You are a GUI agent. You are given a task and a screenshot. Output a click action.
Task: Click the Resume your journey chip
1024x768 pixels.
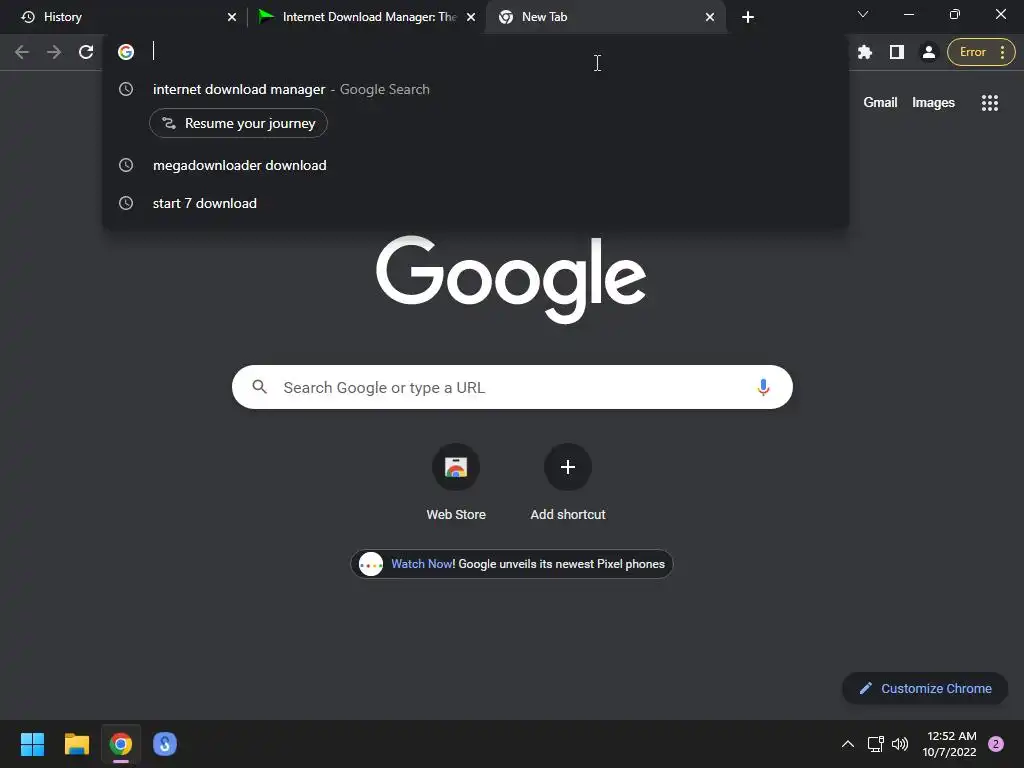point(238,123)
